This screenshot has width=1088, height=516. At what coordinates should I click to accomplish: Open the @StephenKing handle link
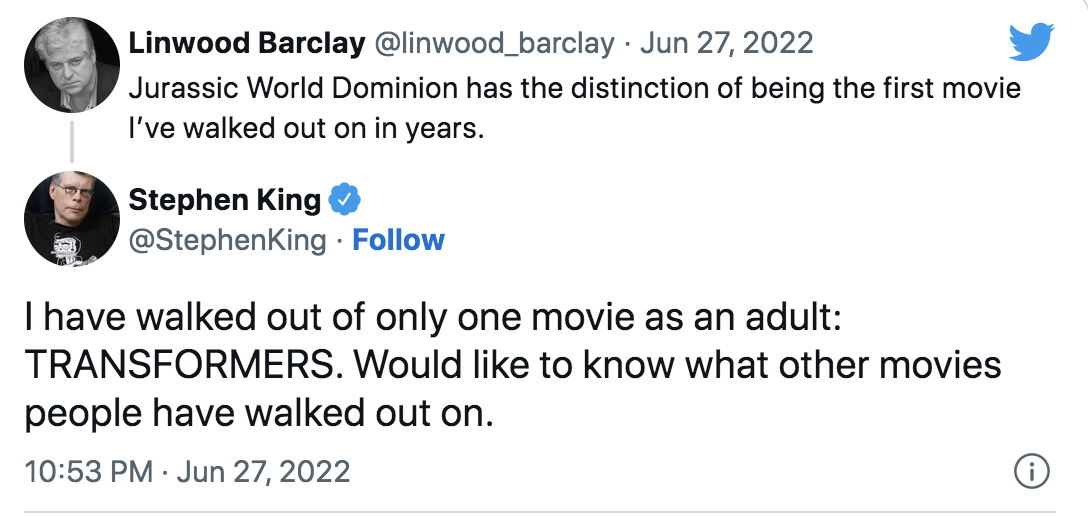click(227, 240)
